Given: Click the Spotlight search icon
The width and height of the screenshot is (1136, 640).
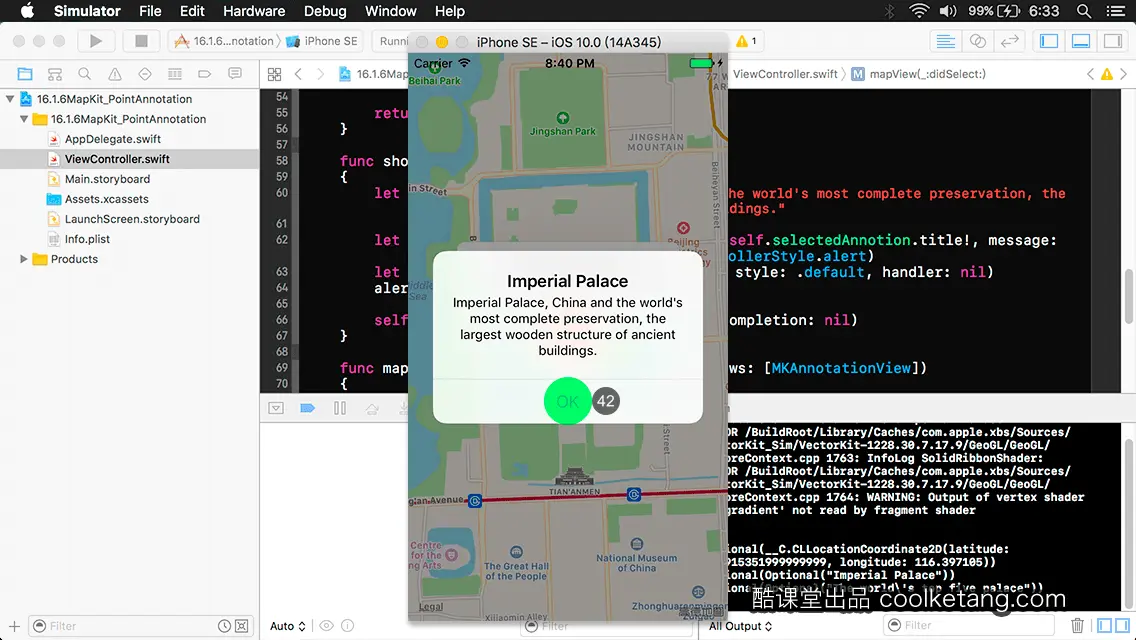Looking at the screenshot, I should pos(1084,11).
